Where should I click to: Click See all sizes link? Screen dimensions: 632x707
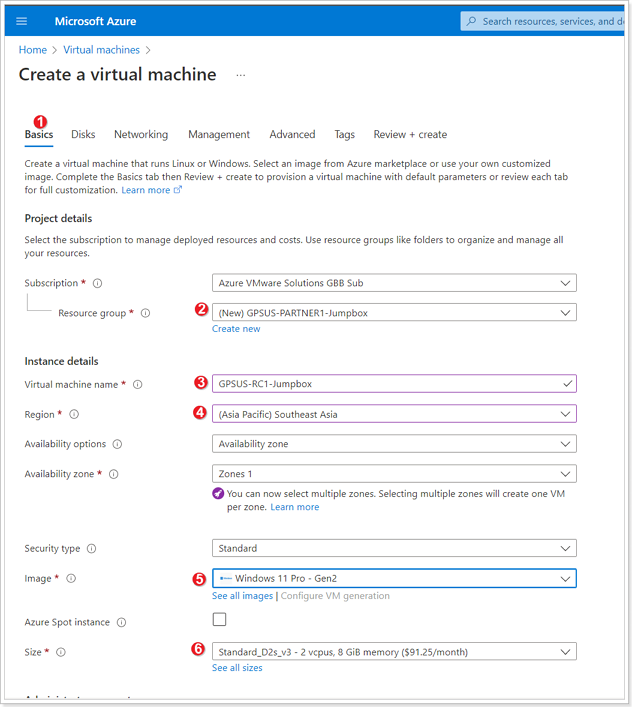pyautogui.click(x=237, y=668)
